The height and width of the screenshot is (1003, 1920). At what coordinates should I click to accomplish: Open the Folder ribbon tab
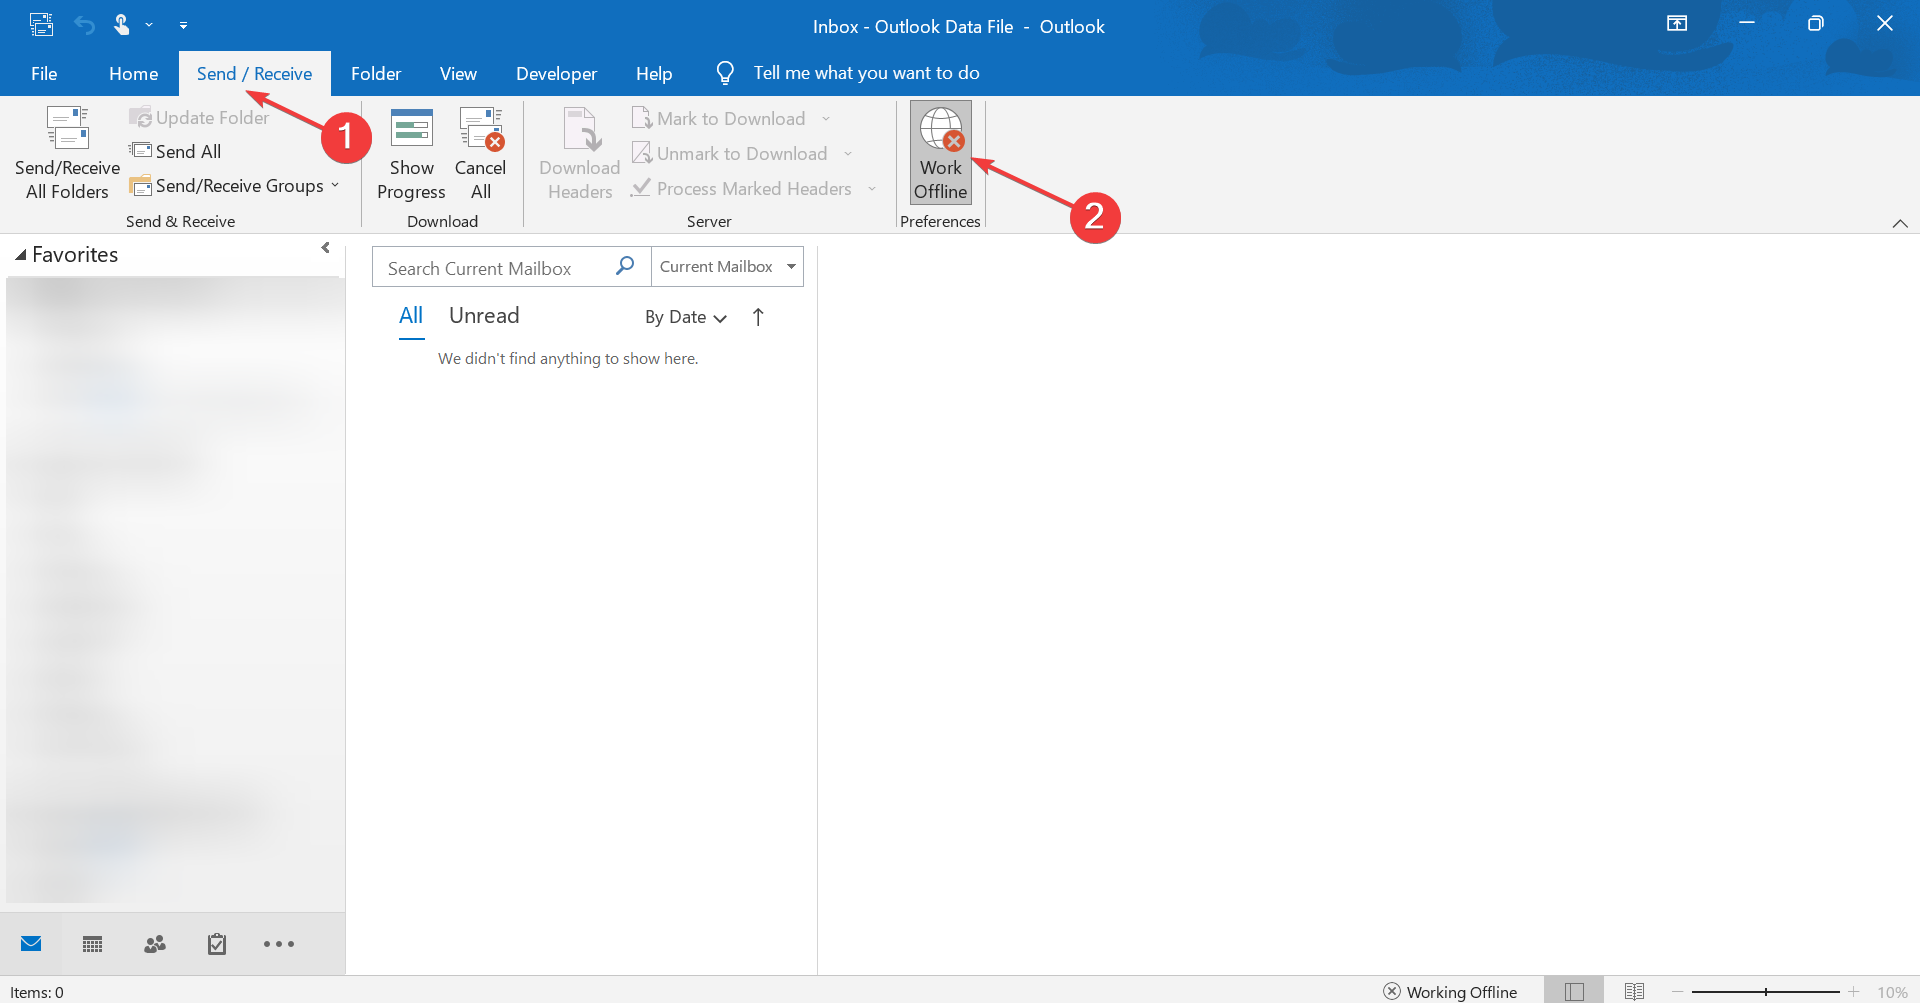[x=375, y=73]
